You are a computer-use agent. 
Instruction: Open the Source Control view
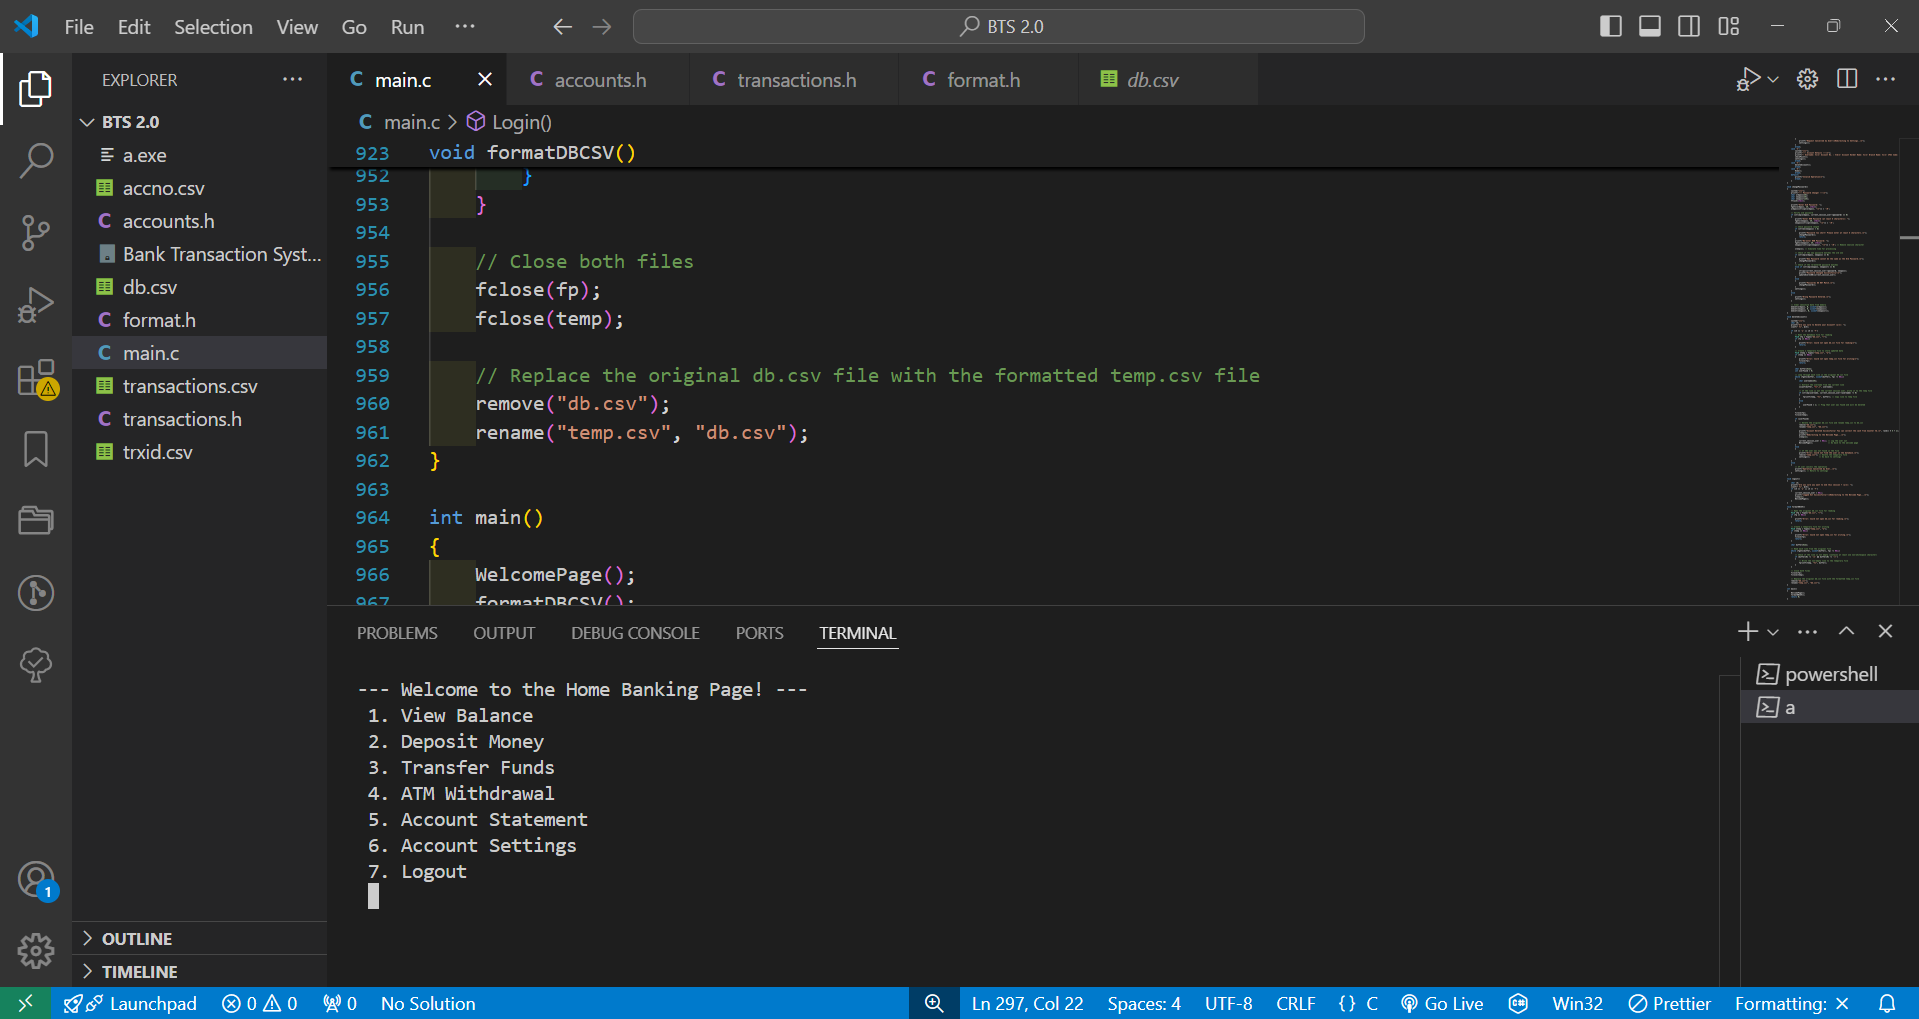(x=36, y=232)
